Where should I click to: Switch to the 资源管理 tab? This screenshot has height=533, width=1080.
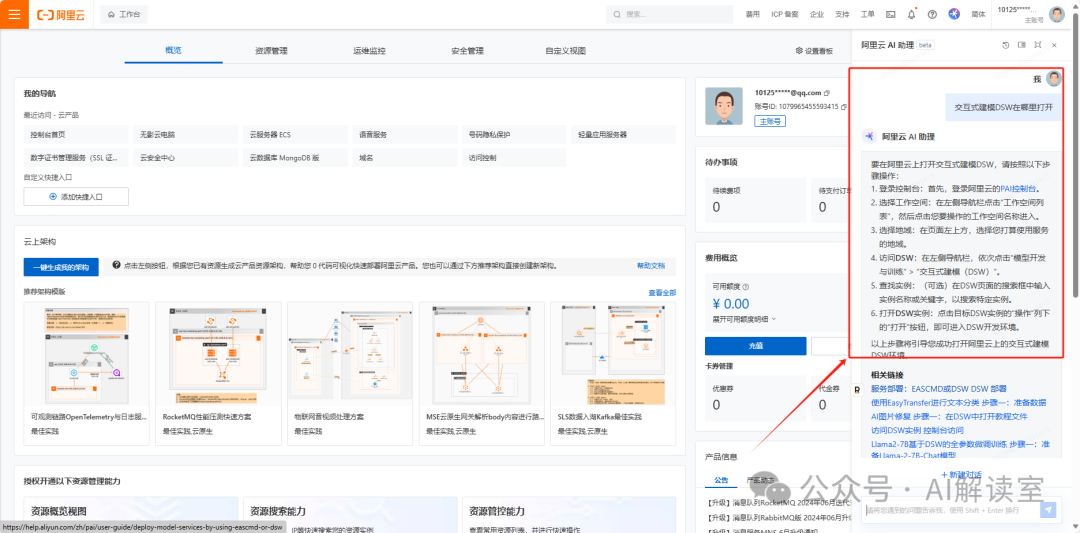[271, 51]
